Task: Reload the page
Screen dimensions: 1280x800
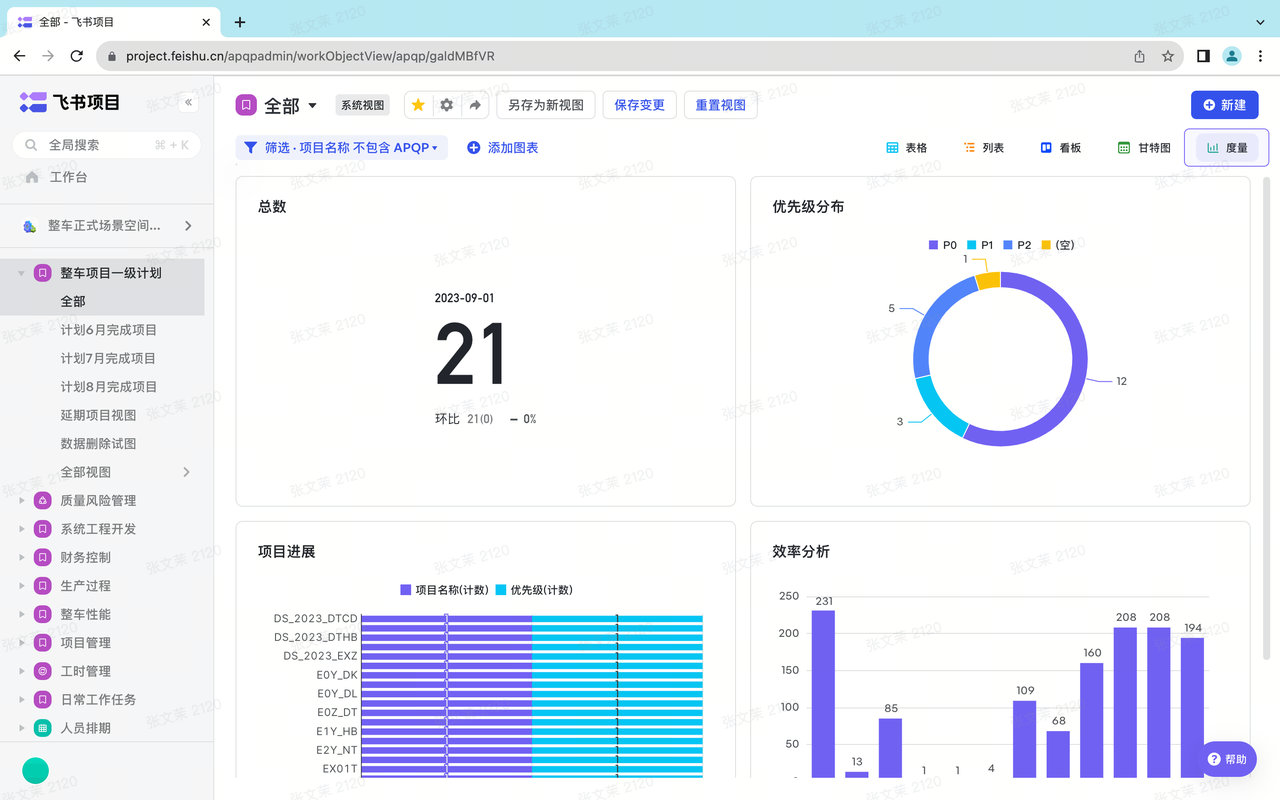Action: pyautogui.click(x=77, y=56)
